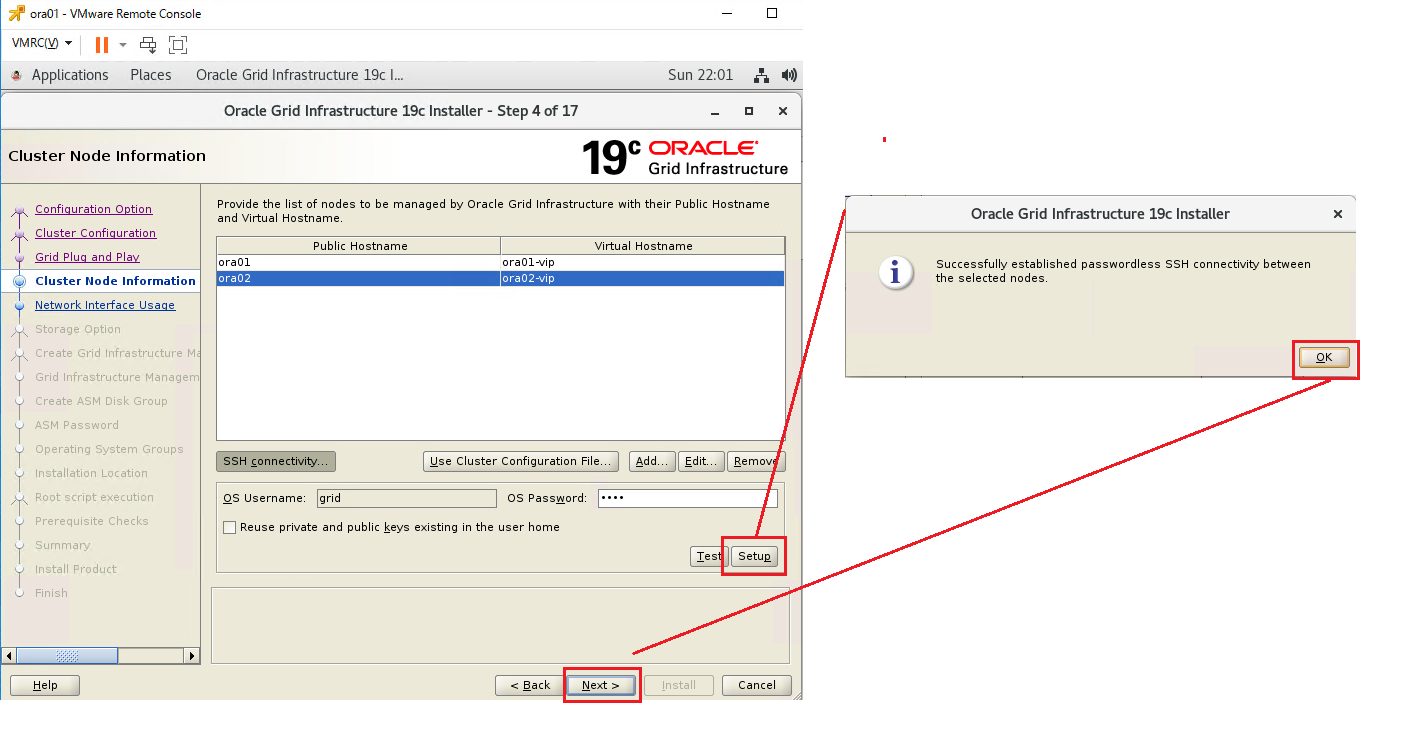Viewport: 1409px width, 743px height.
Task: Click the Remove node button
Action: tap(755, 461)
